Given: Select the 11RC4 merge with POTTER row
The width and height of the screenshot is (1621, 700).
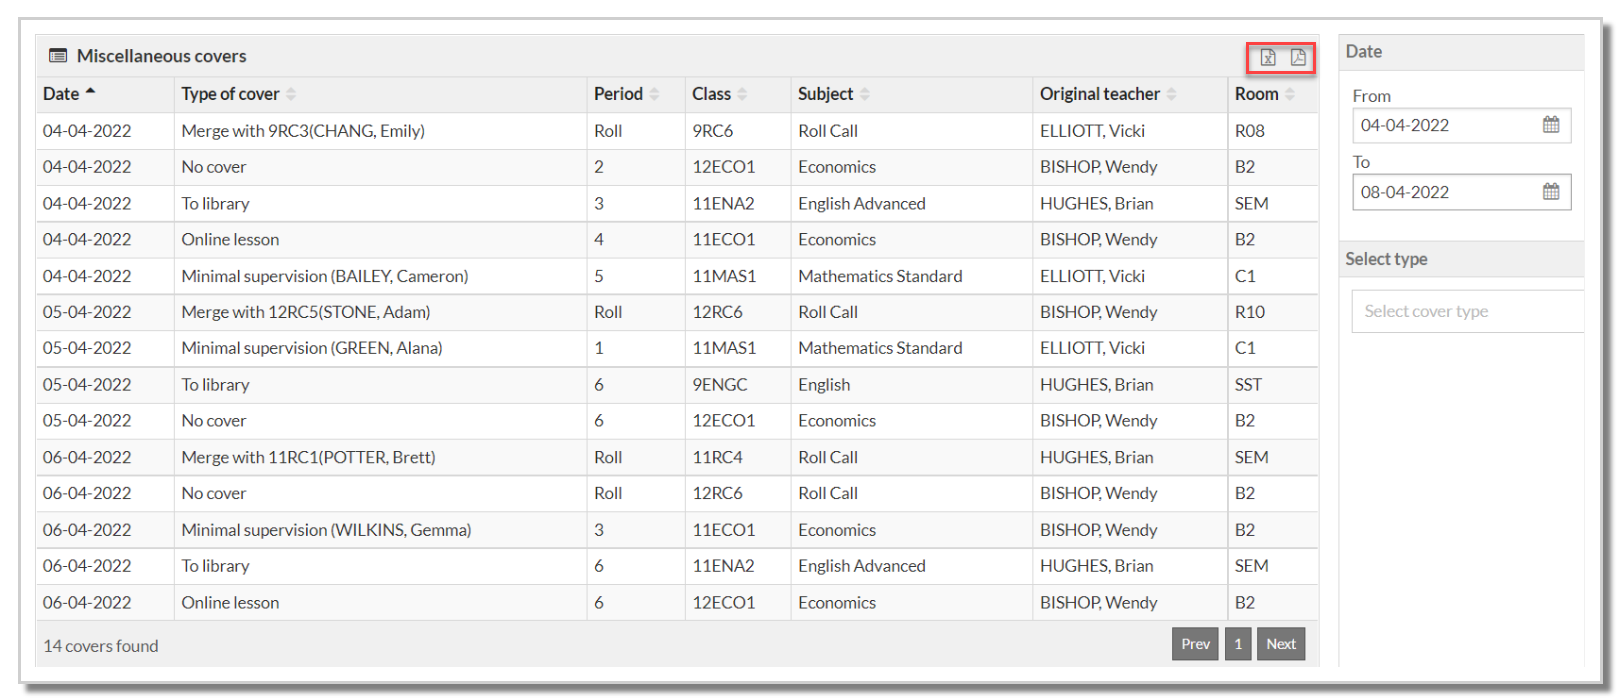Looking at the screenshot, I should coord(677,457).
